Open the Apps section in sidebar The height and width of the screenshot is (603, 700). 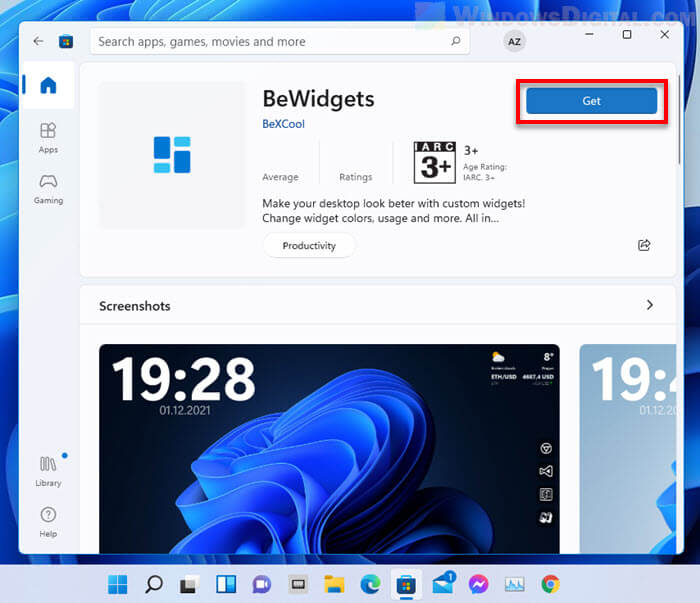coord(48,138)
